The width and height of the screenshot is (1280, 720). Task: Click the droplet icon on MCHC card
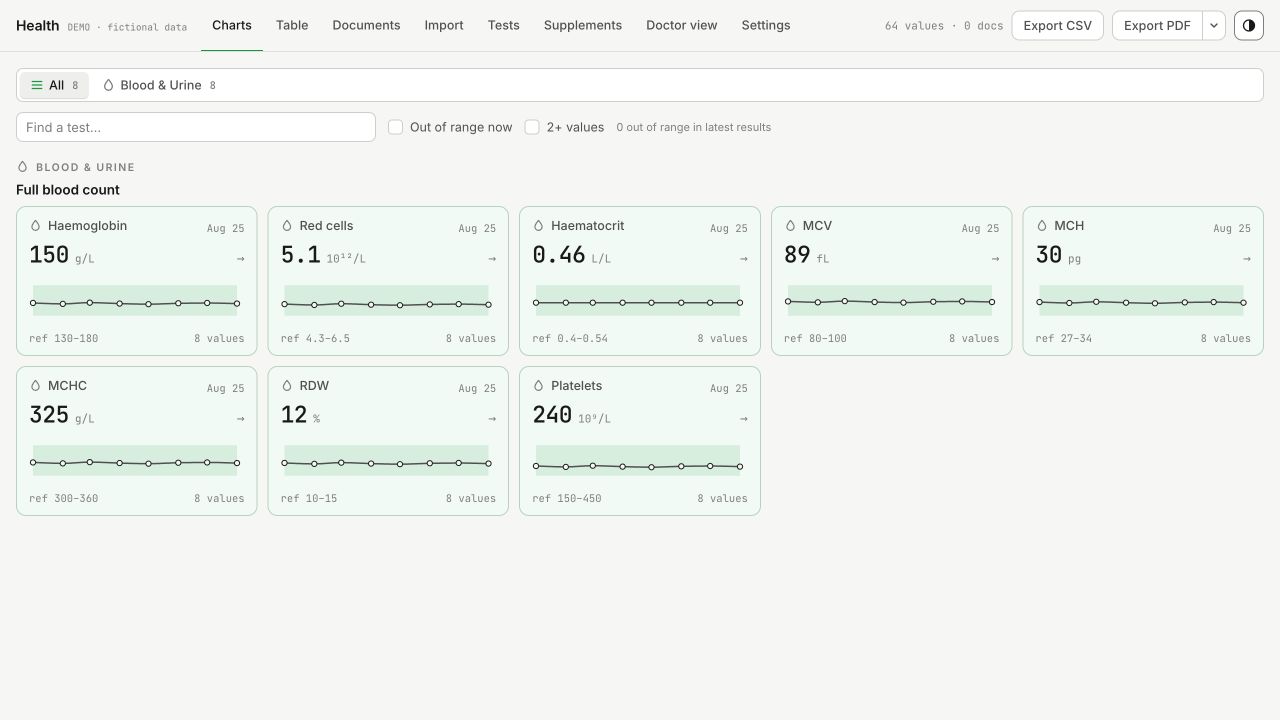[36, 386]
